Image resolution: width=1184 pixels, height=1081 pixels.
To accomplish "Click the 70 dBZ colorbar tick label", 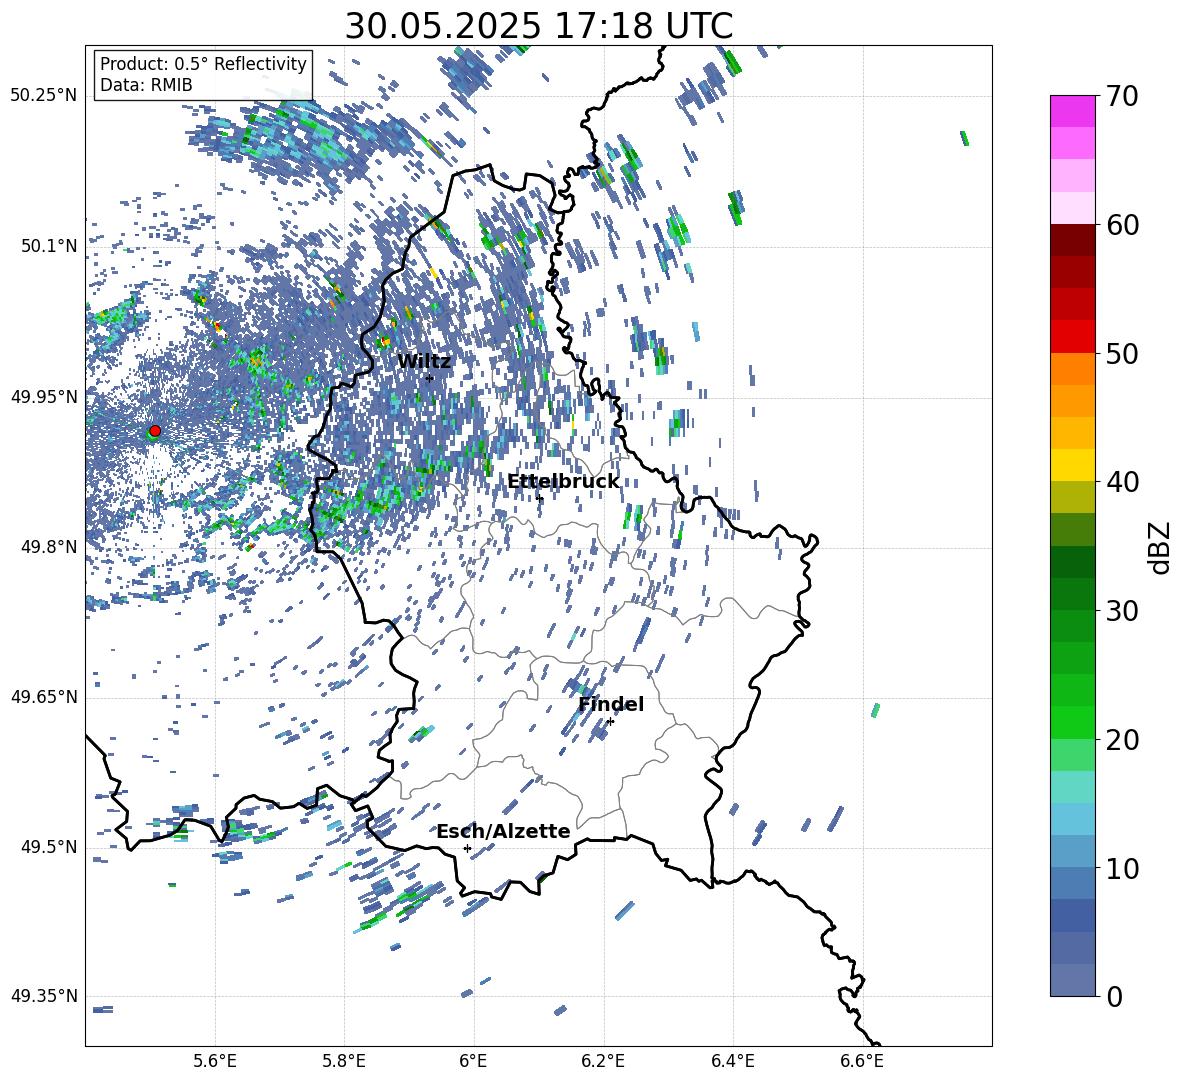I will (x=1122, y=96).
